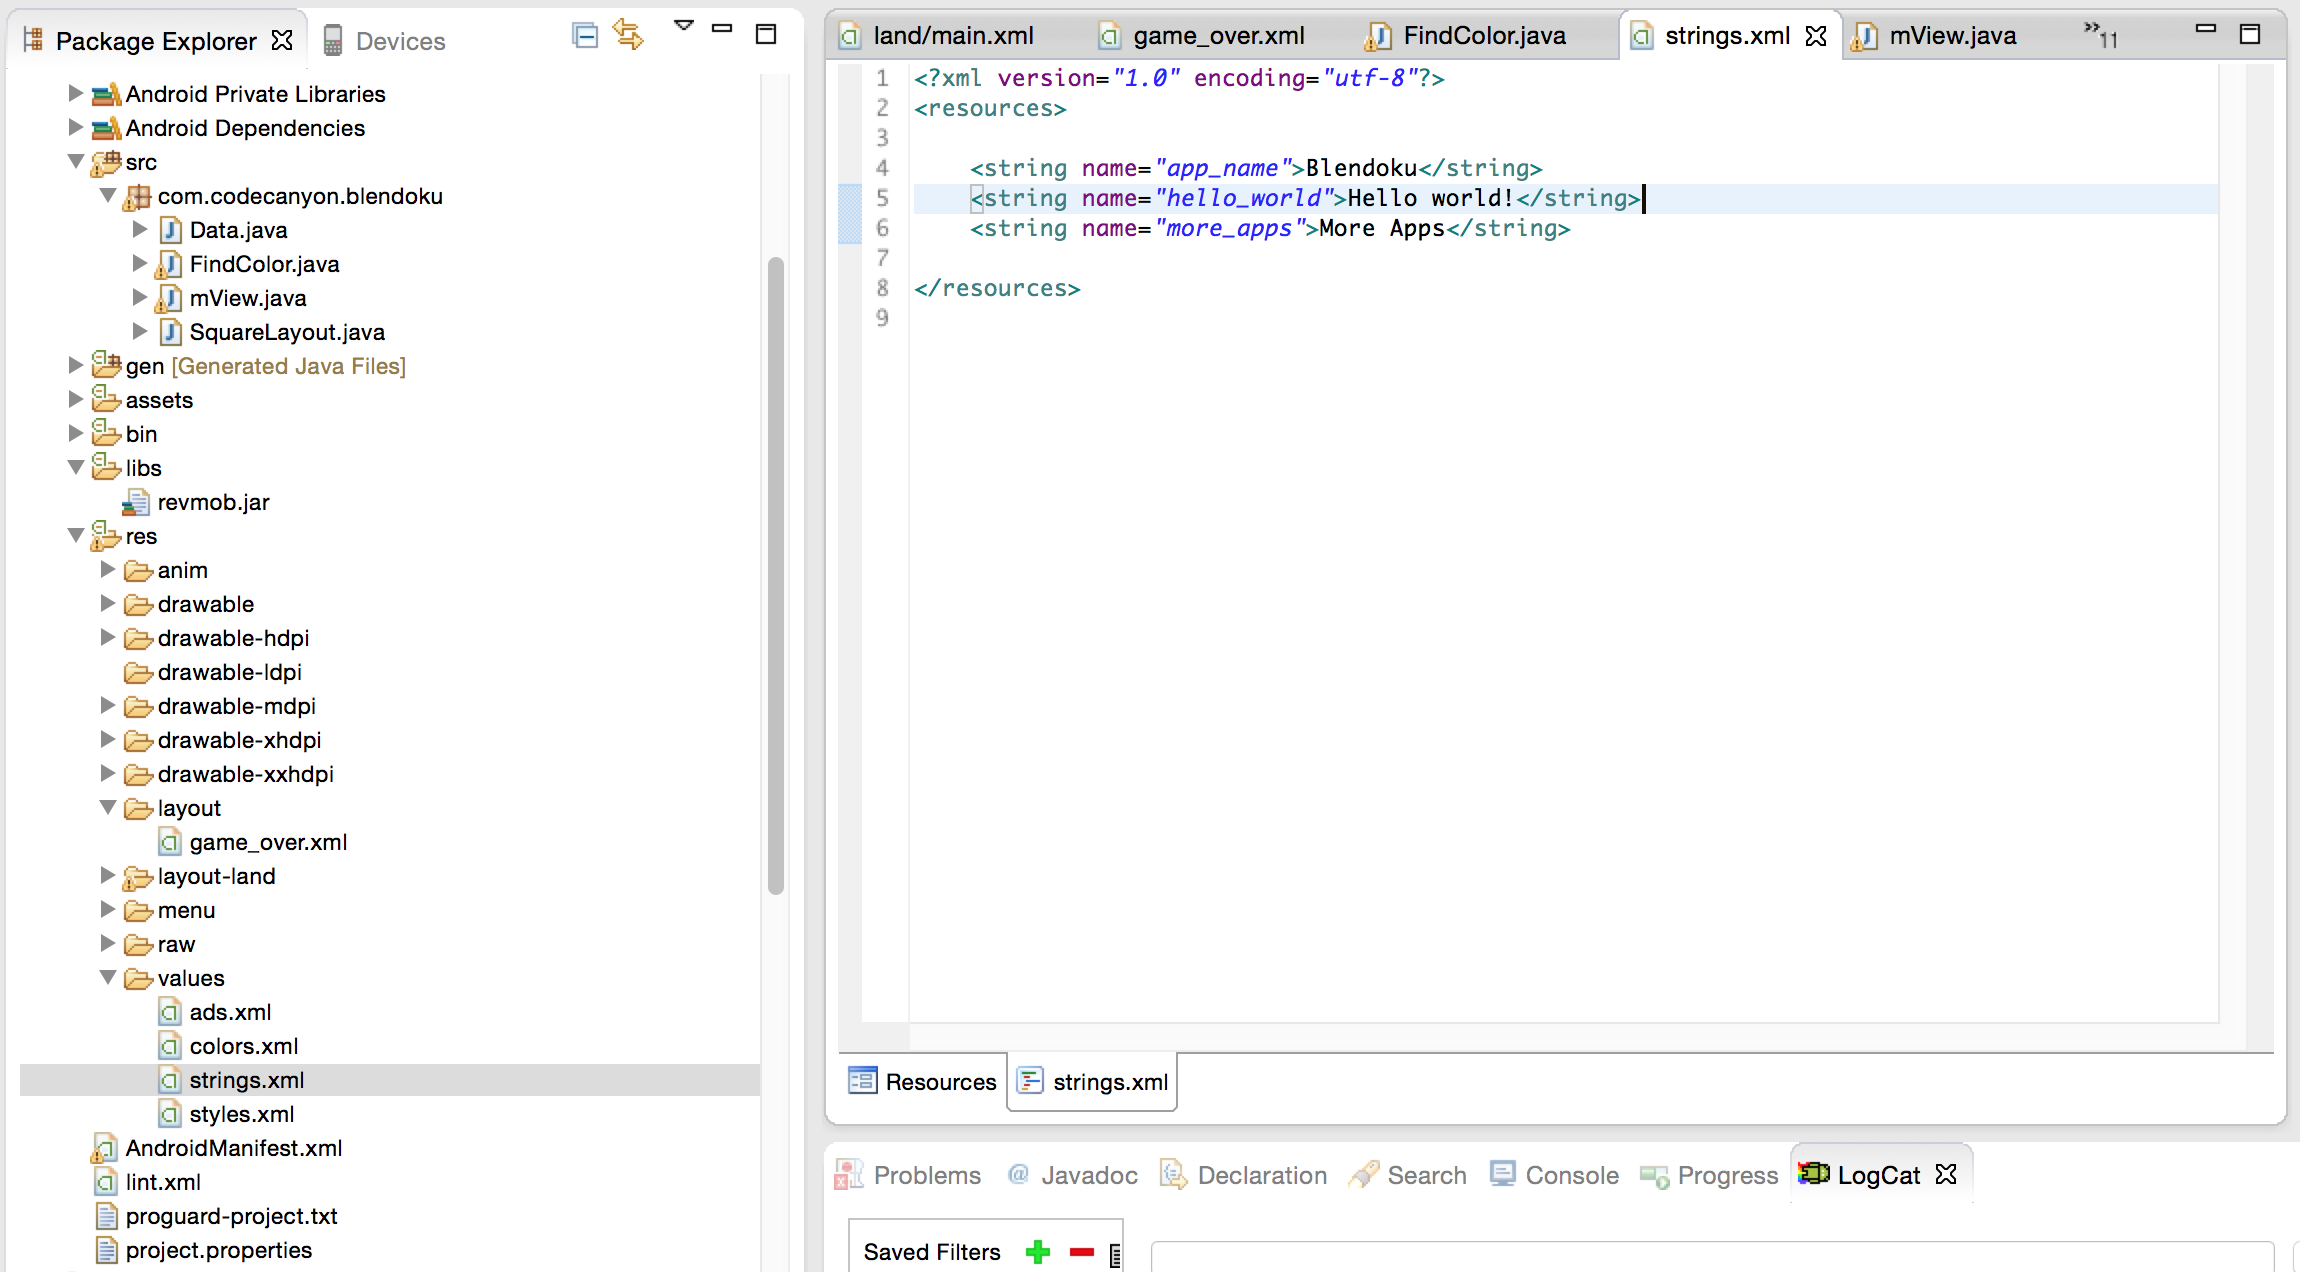
Task: Open revmob.jar in libs folder
Action: (x=213, y=502)
